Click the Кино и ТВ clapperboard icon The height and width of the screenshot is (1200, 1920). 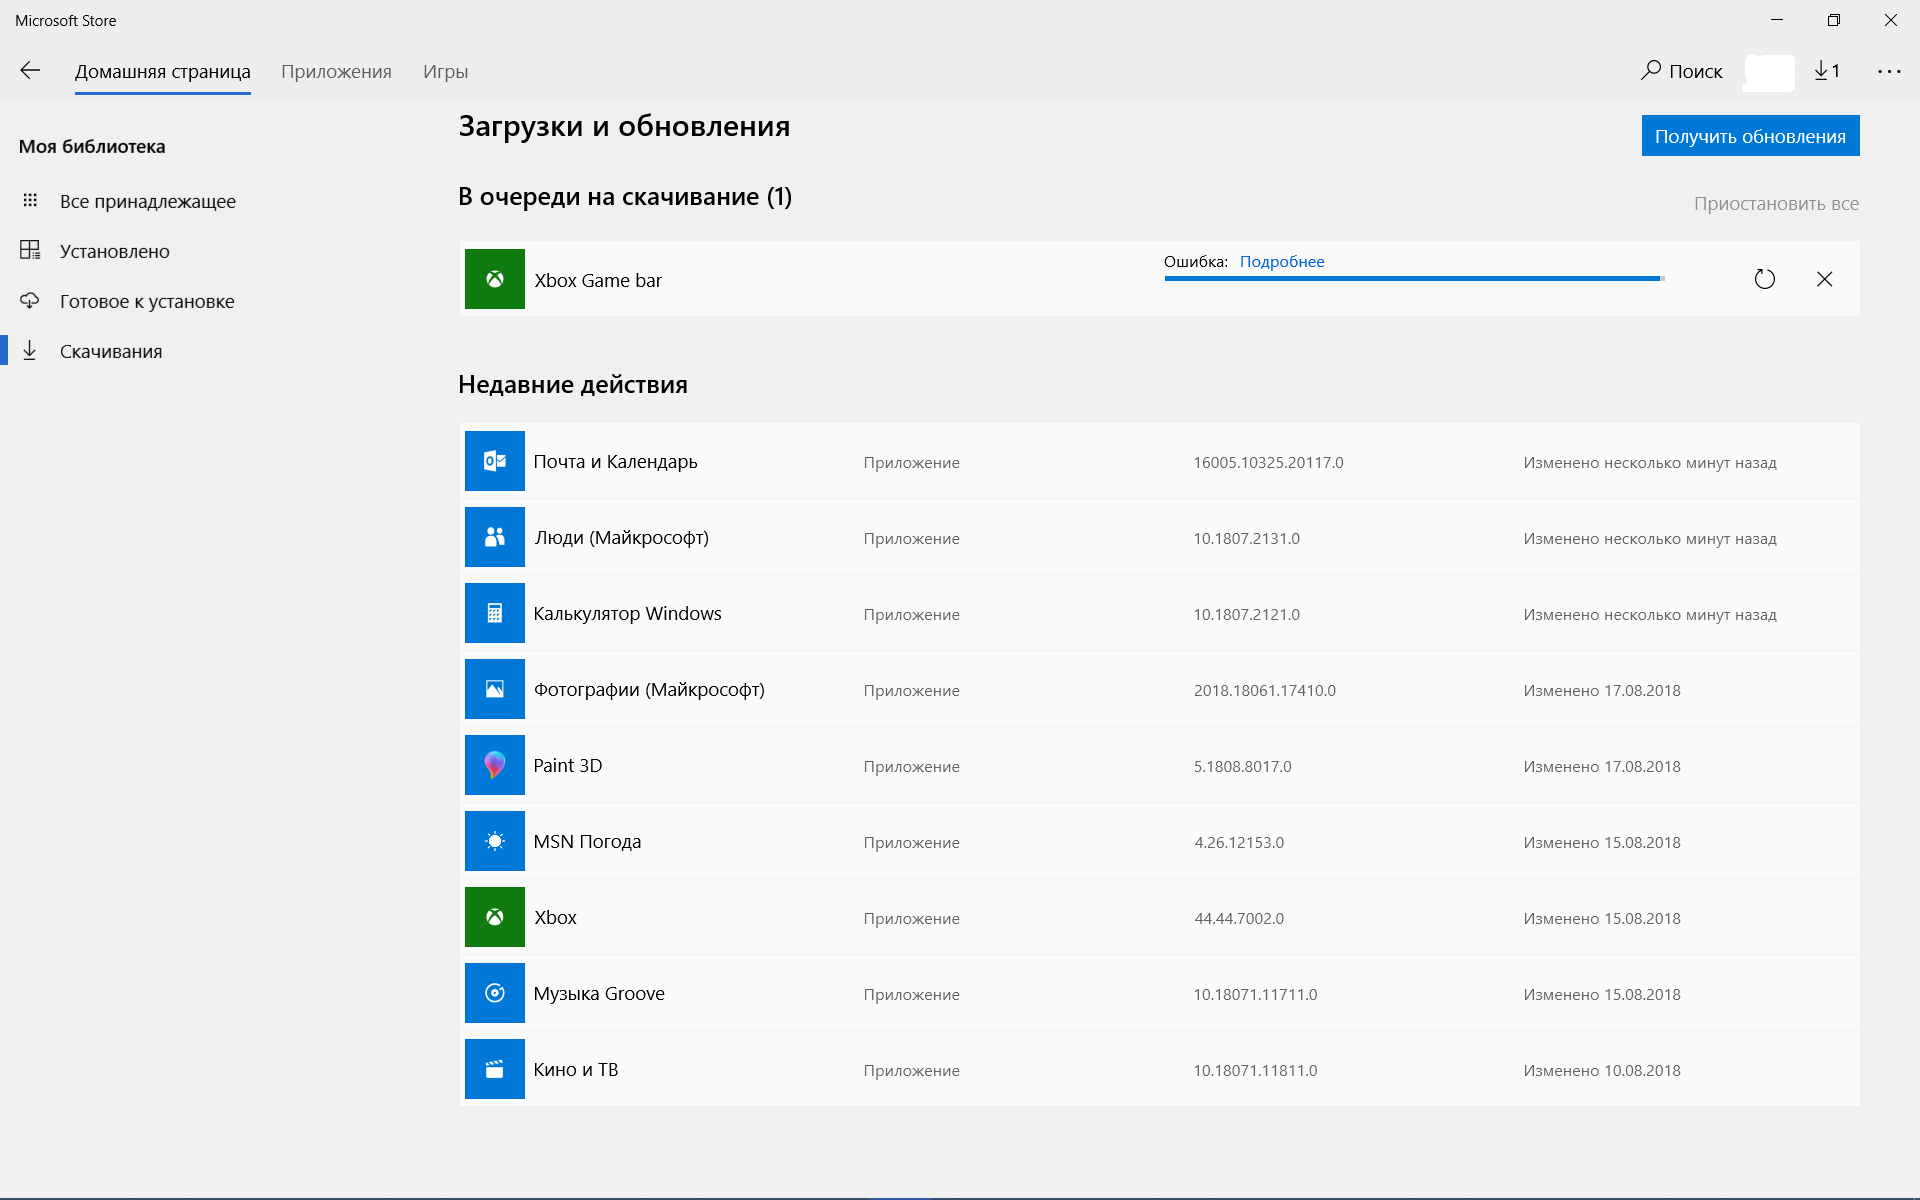tap(495, 1069)
